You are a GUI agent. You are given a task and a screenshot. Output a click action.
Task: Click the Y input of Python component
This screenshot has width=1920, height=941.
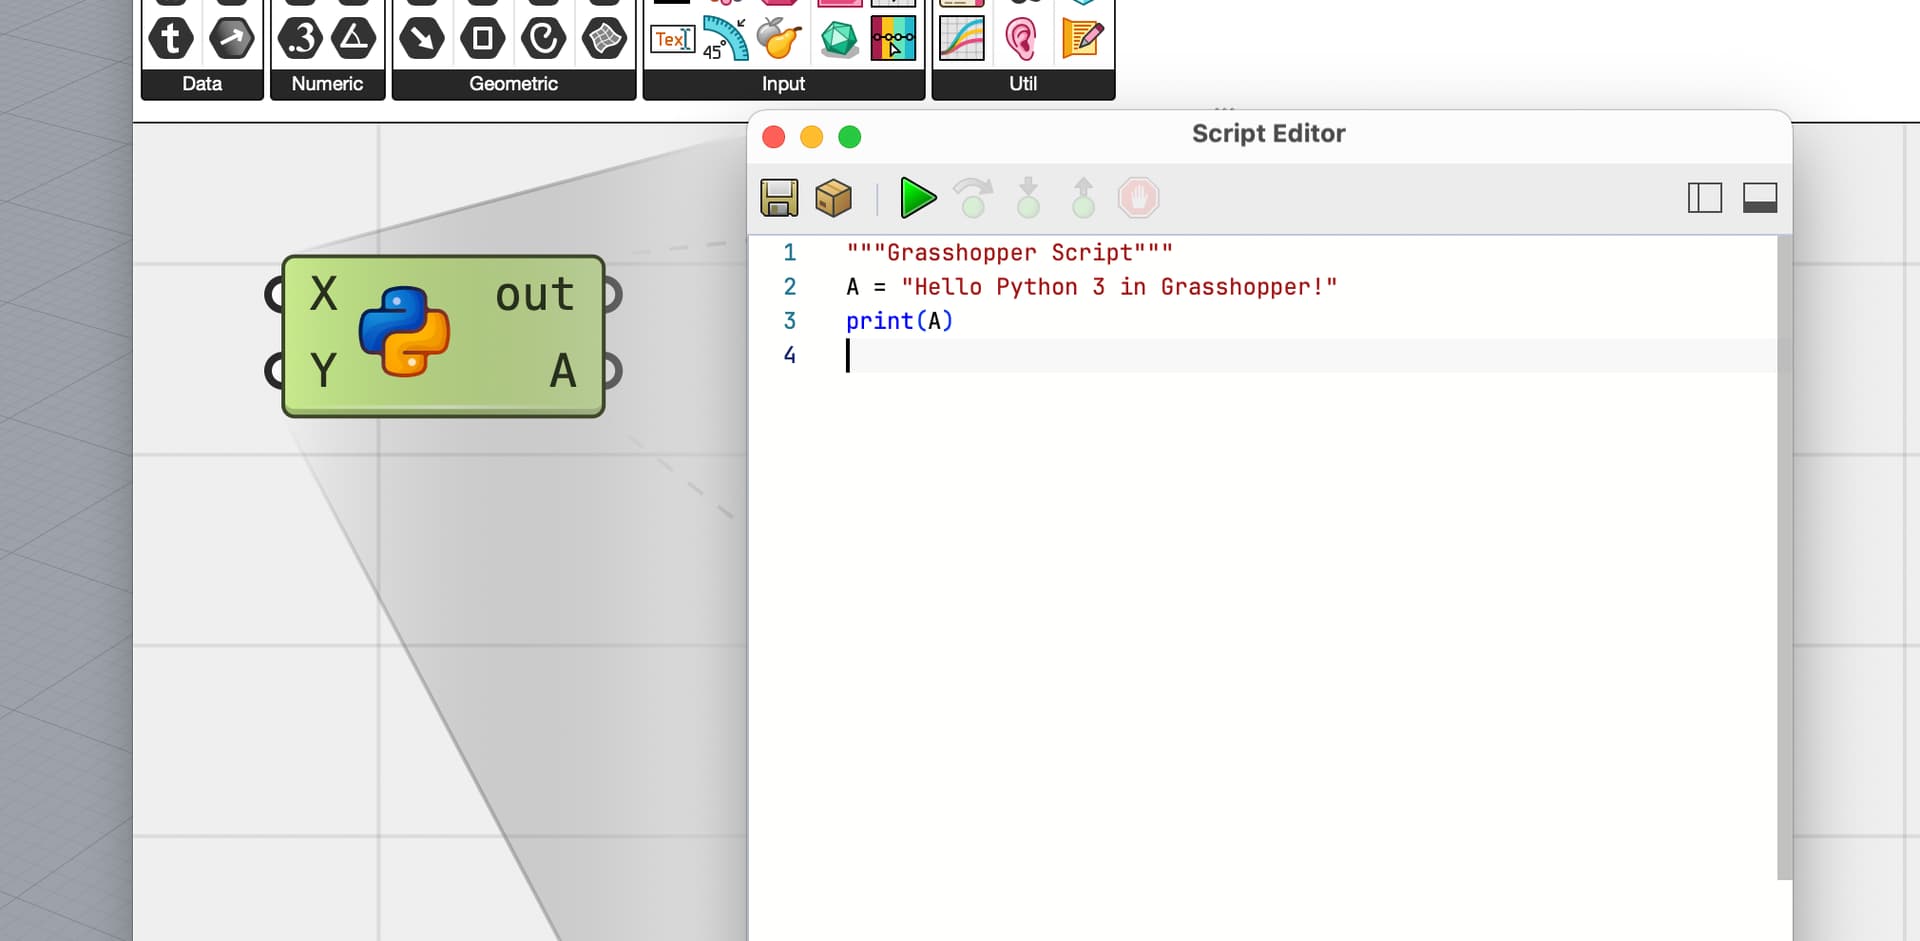323,370
